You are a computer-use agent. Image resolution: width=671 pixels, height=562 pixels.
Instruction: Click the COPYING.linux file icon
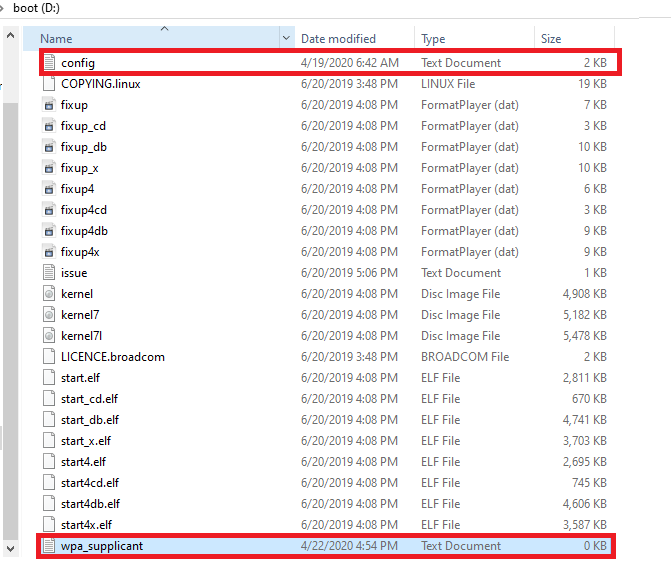coord(49,83)
